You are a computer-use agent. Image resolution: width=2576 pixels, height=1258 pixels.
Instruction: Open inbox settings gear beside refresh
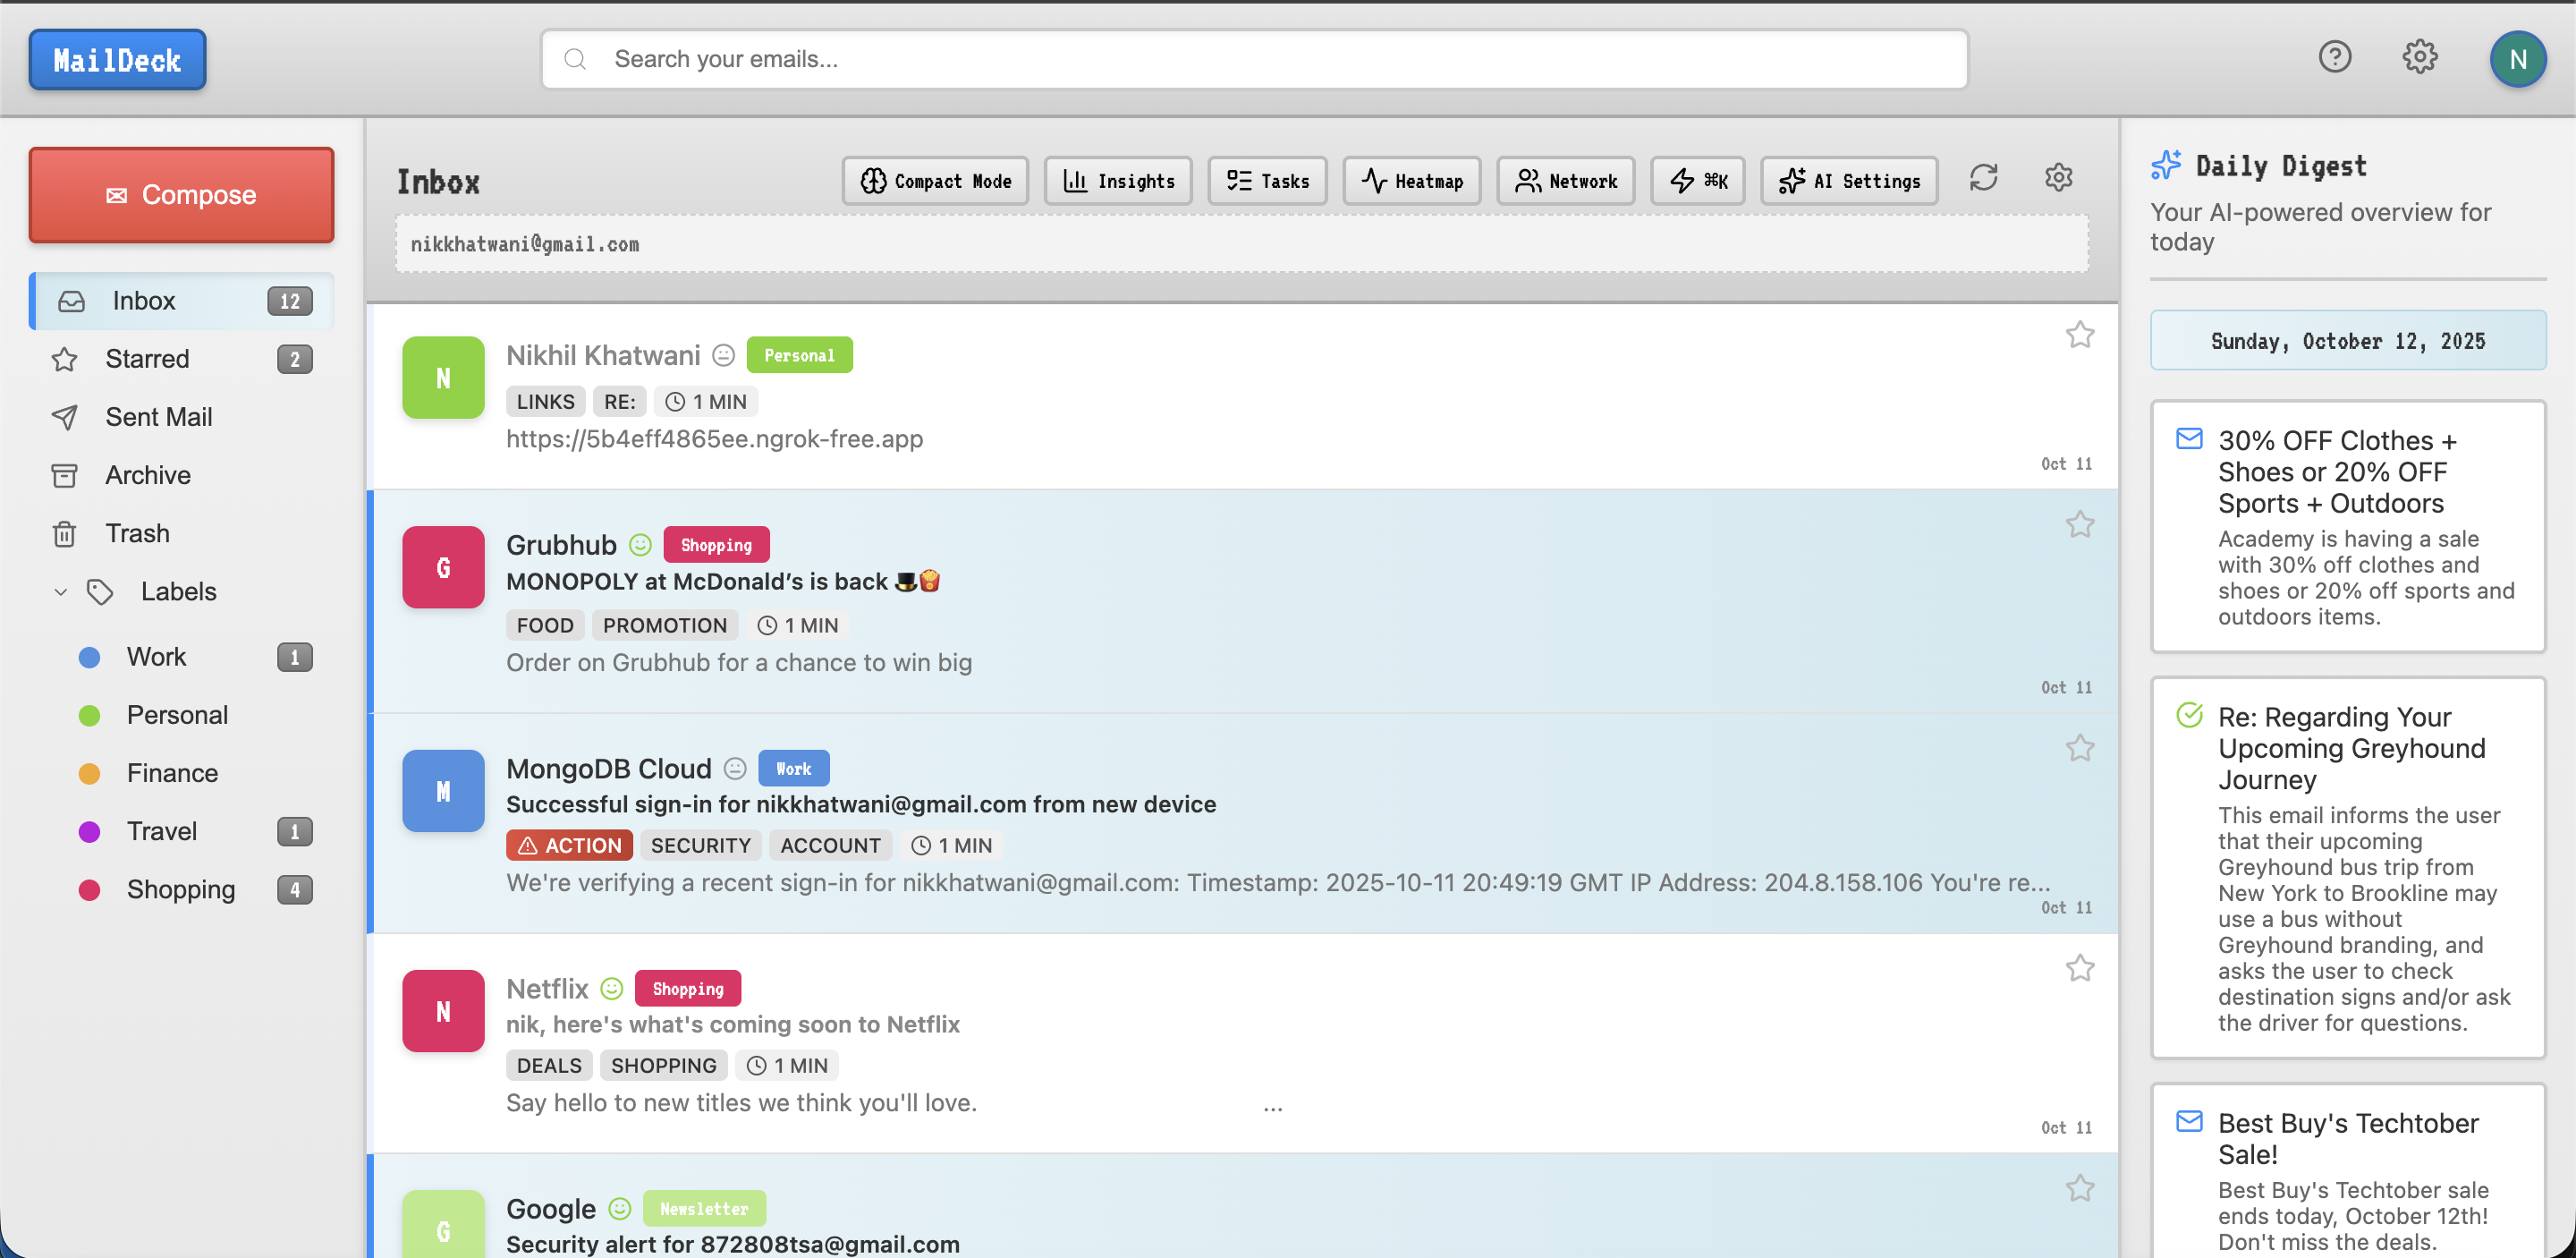pos(2058,179)
